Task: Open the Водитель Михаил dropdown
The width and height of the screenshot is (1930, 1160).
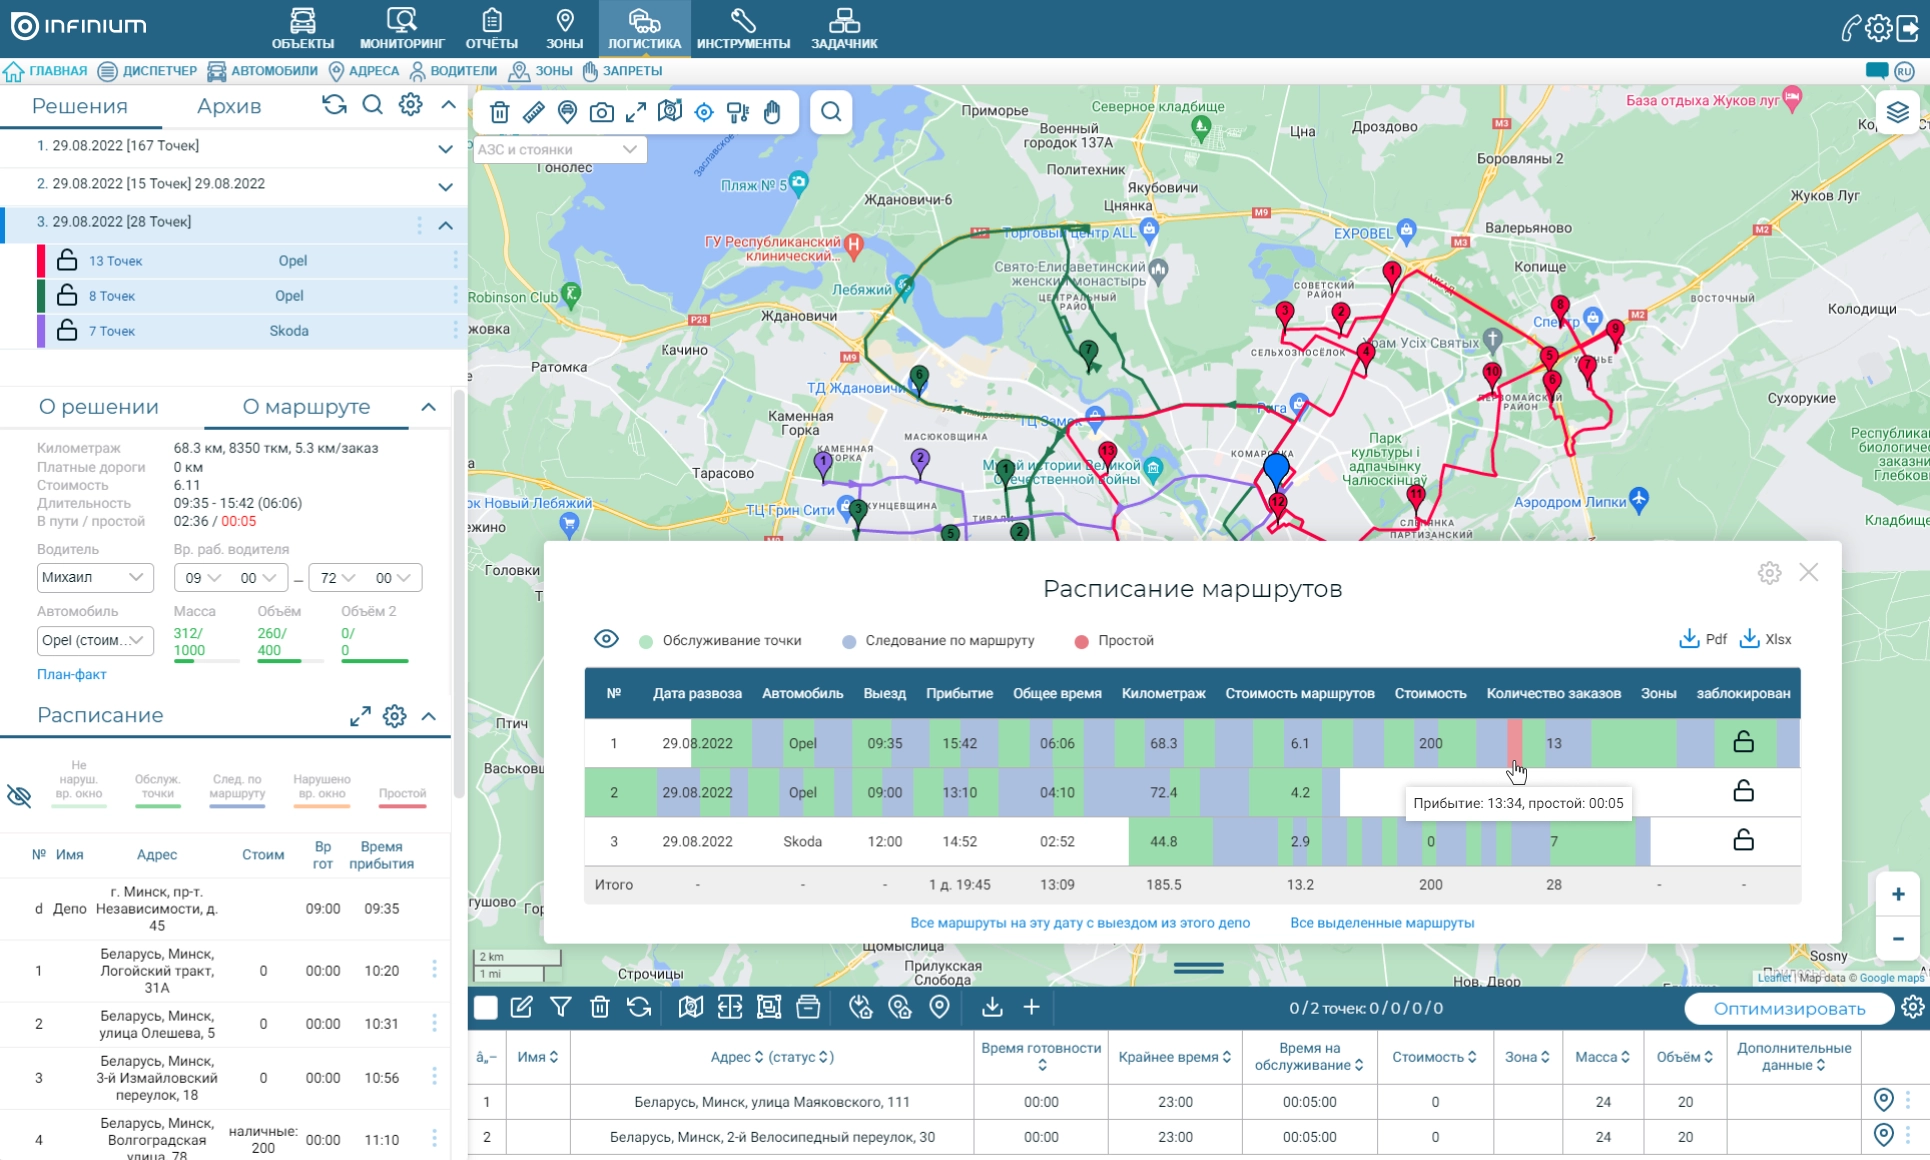Action: pos(95,577)
